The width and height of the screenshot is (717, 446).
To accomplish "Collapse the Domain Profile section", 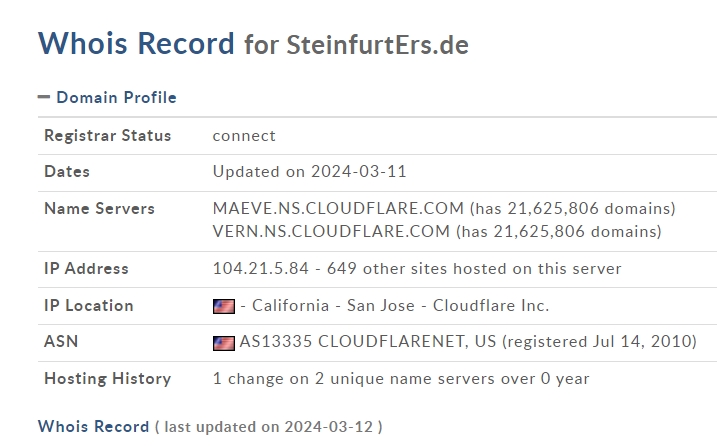I will 116,97.
